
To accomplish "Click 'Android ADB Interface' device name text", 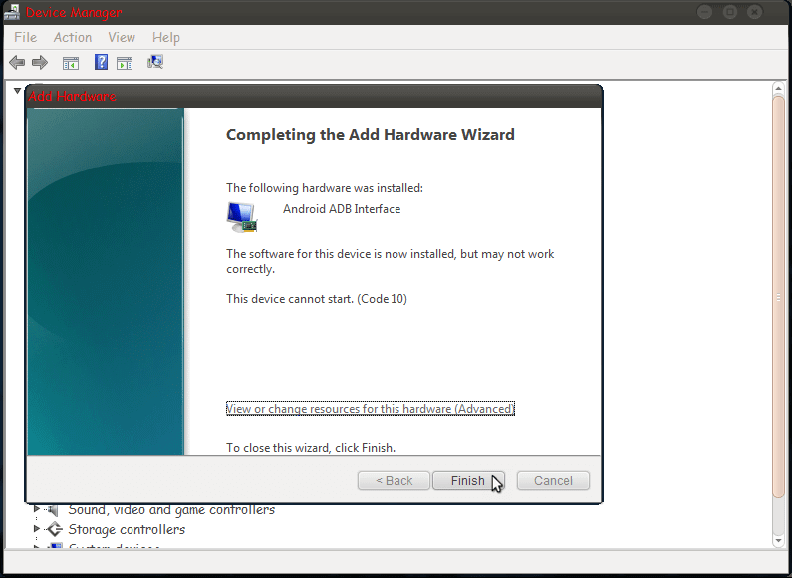I will point(341,209).
